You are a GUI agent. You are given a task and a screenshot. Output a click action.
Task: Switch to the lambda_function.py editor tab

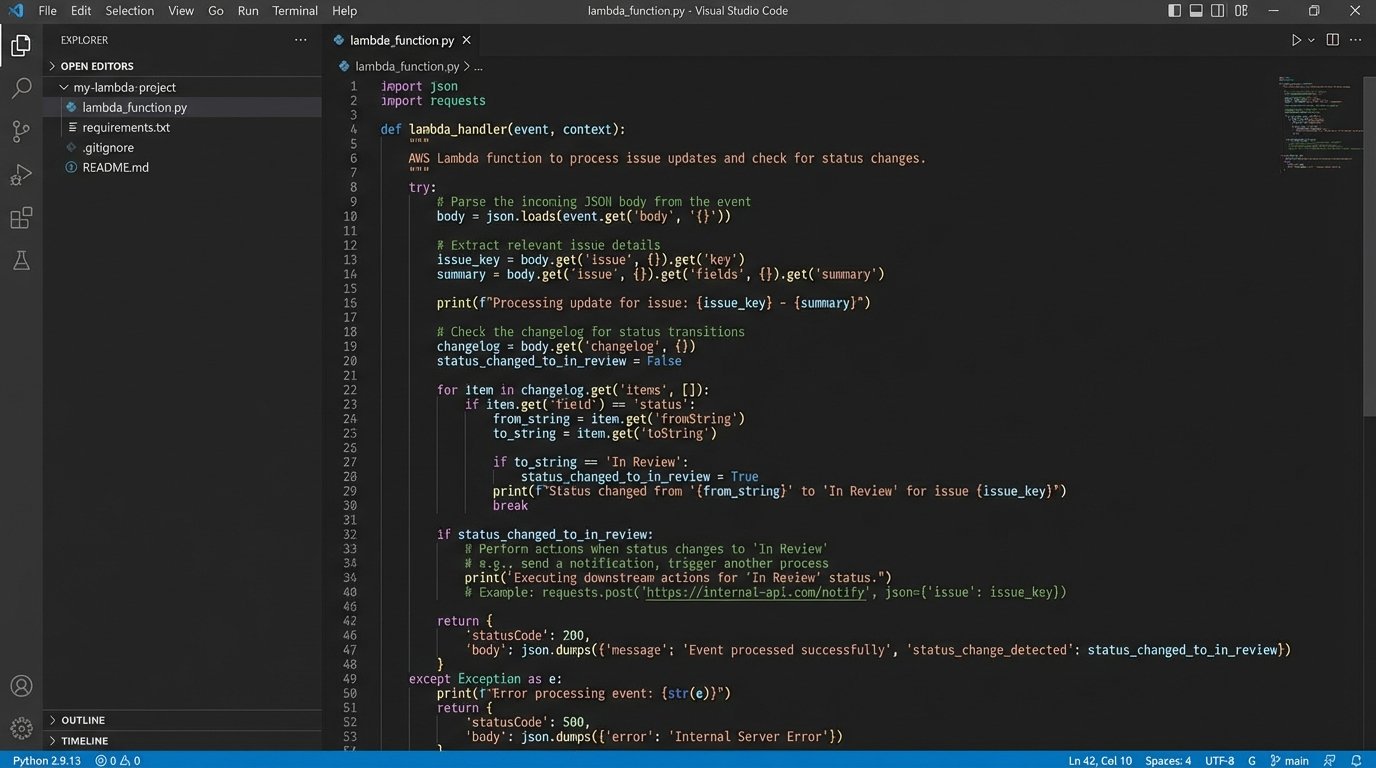click(400, 40)
